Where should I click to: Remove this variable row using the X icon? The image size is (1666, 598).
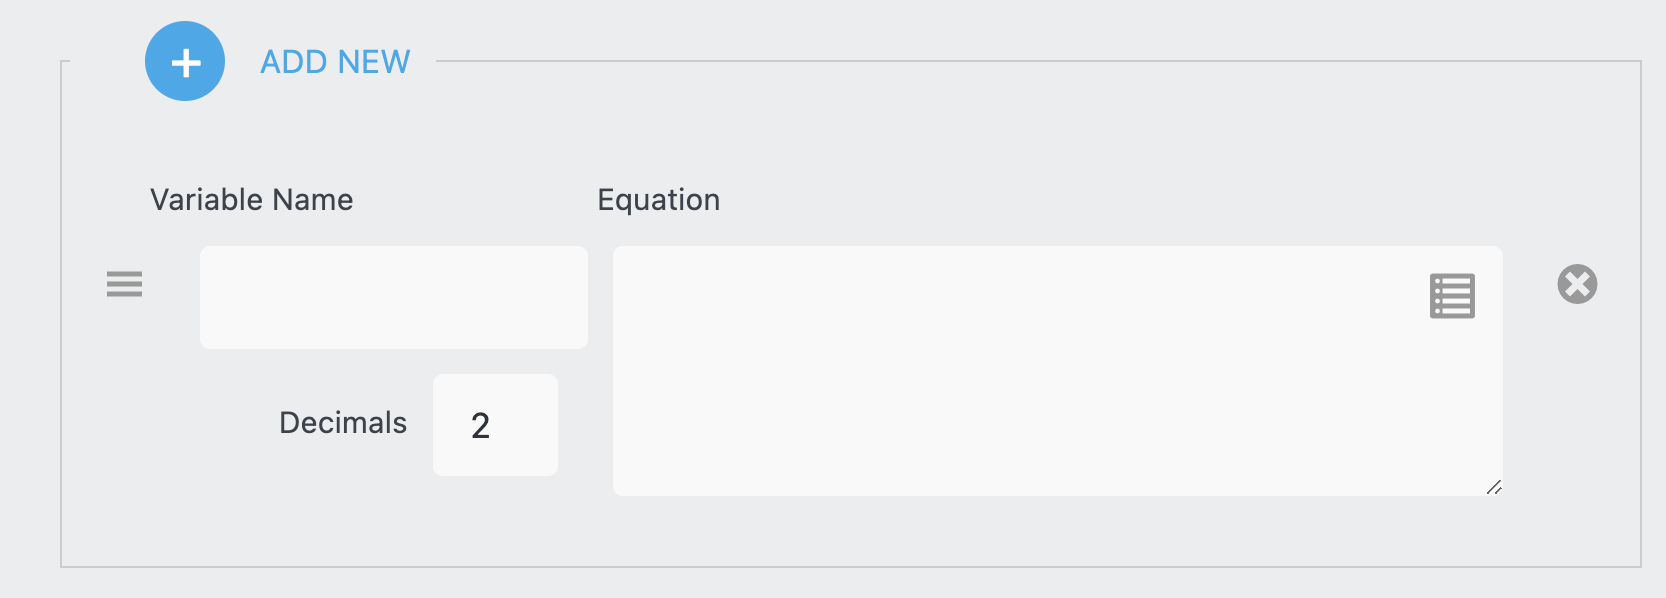click(x=1577, y=284)
